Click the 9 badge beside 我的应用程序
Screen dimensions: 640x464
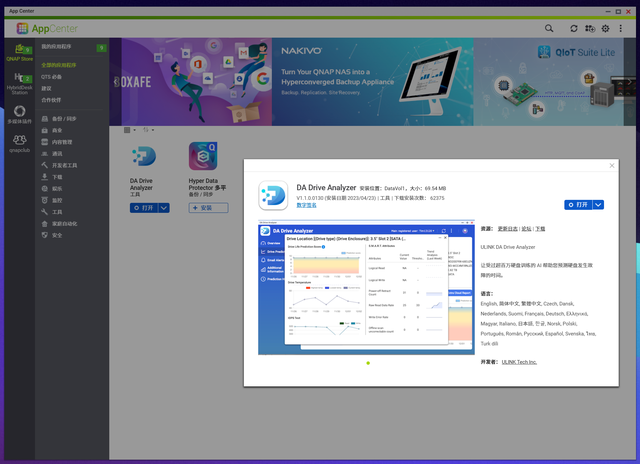pos(101,48)
